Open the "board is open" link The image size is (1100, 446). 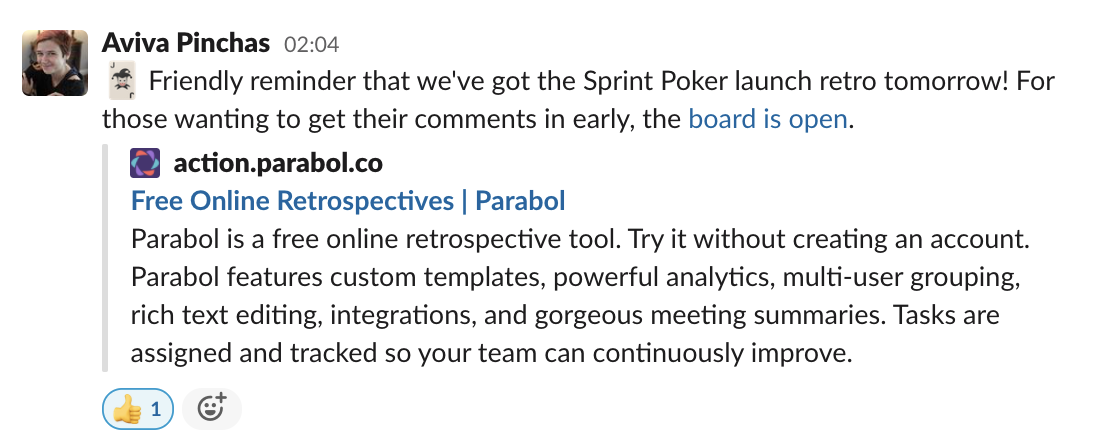(x=768, y=120)
